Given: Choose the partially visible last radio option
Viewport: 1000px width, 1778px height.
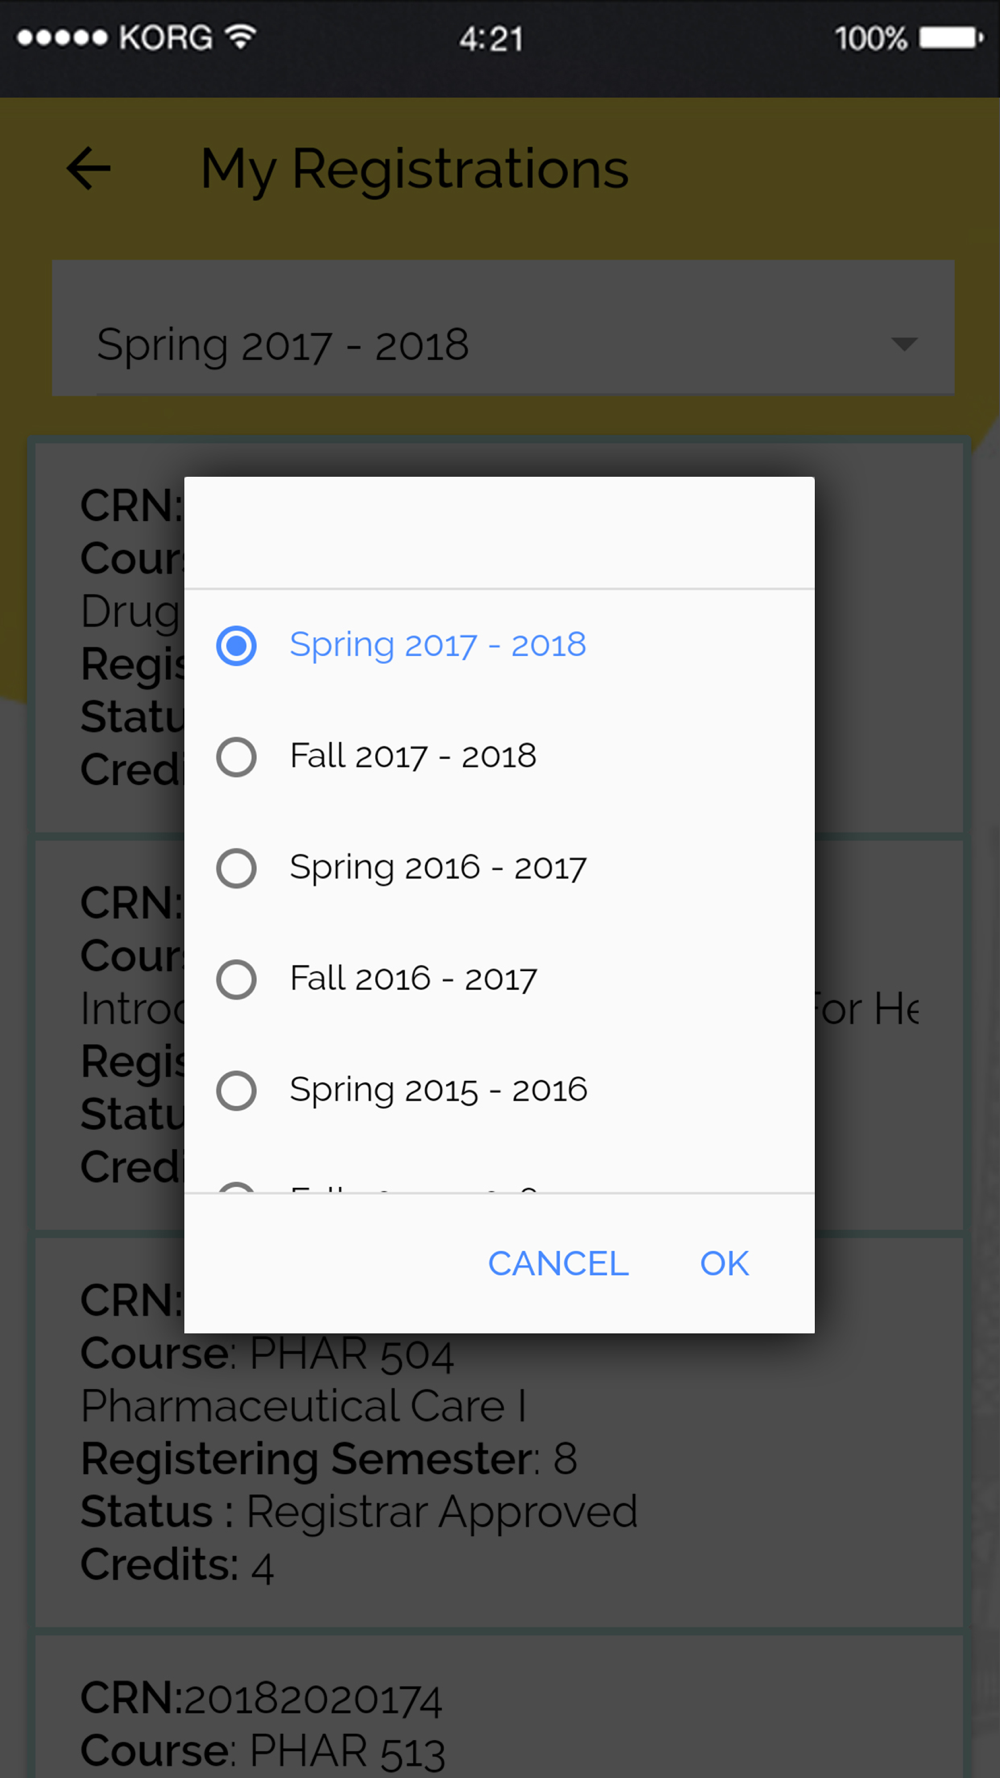Looking at the screenshot, I should point(237,1187).
